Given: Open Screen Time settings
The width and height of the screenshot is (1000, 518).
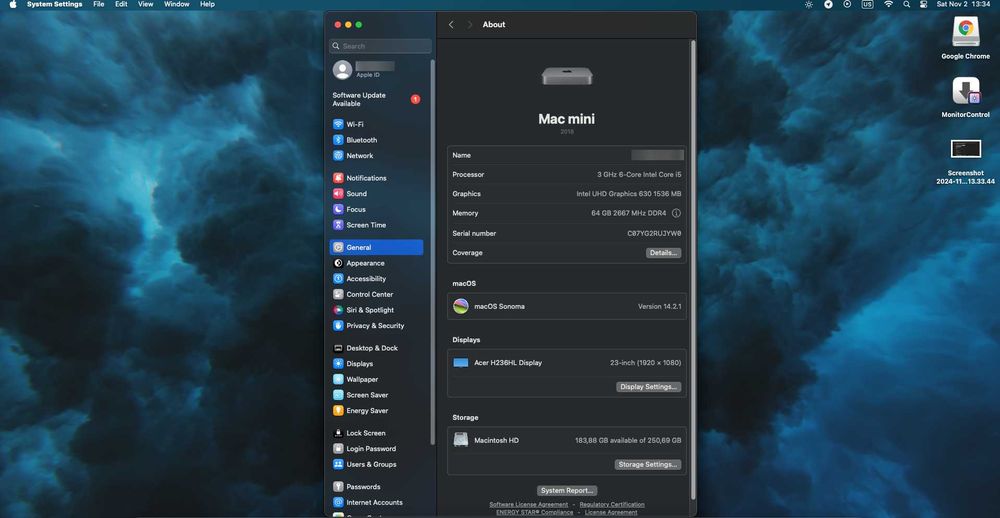Looking at the screenshot, I should pyautogui.click(x=376, y=225).
